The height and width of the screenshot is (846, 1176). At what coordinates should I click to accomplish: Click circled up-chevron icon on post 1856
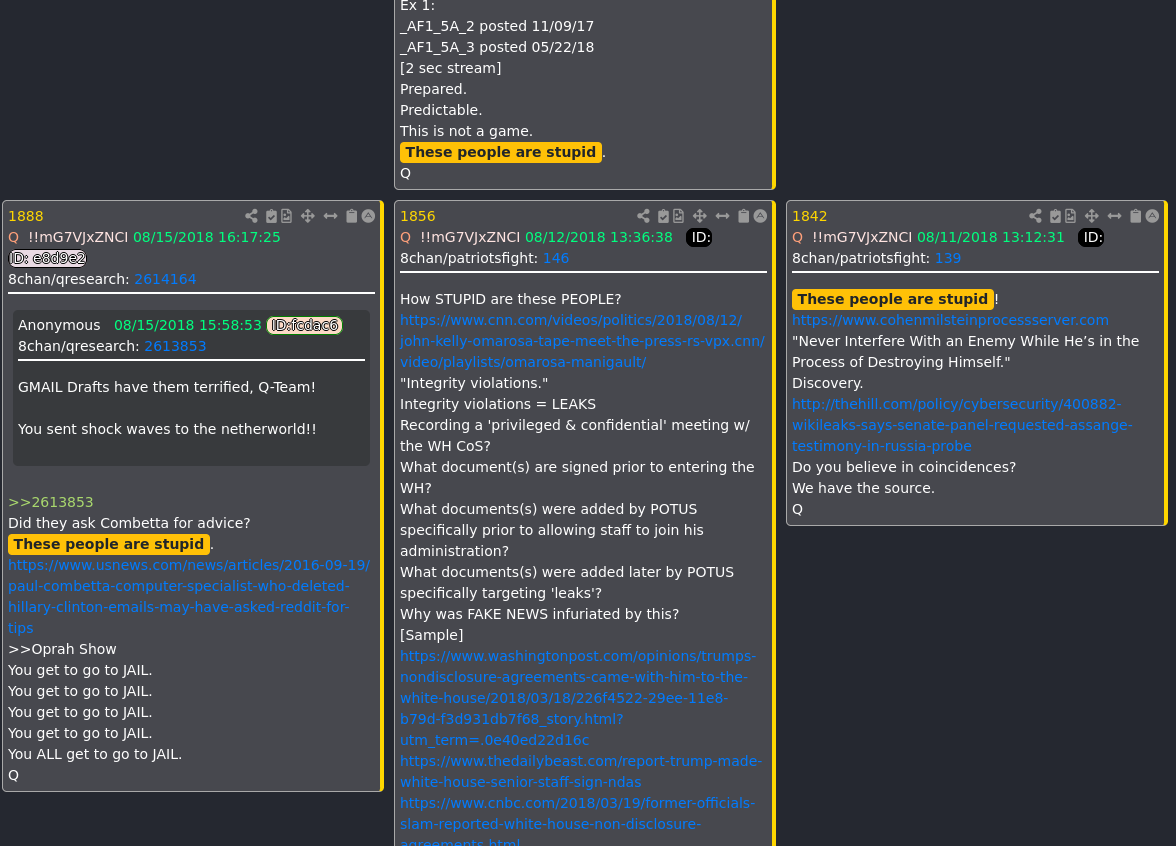point(760,216)
